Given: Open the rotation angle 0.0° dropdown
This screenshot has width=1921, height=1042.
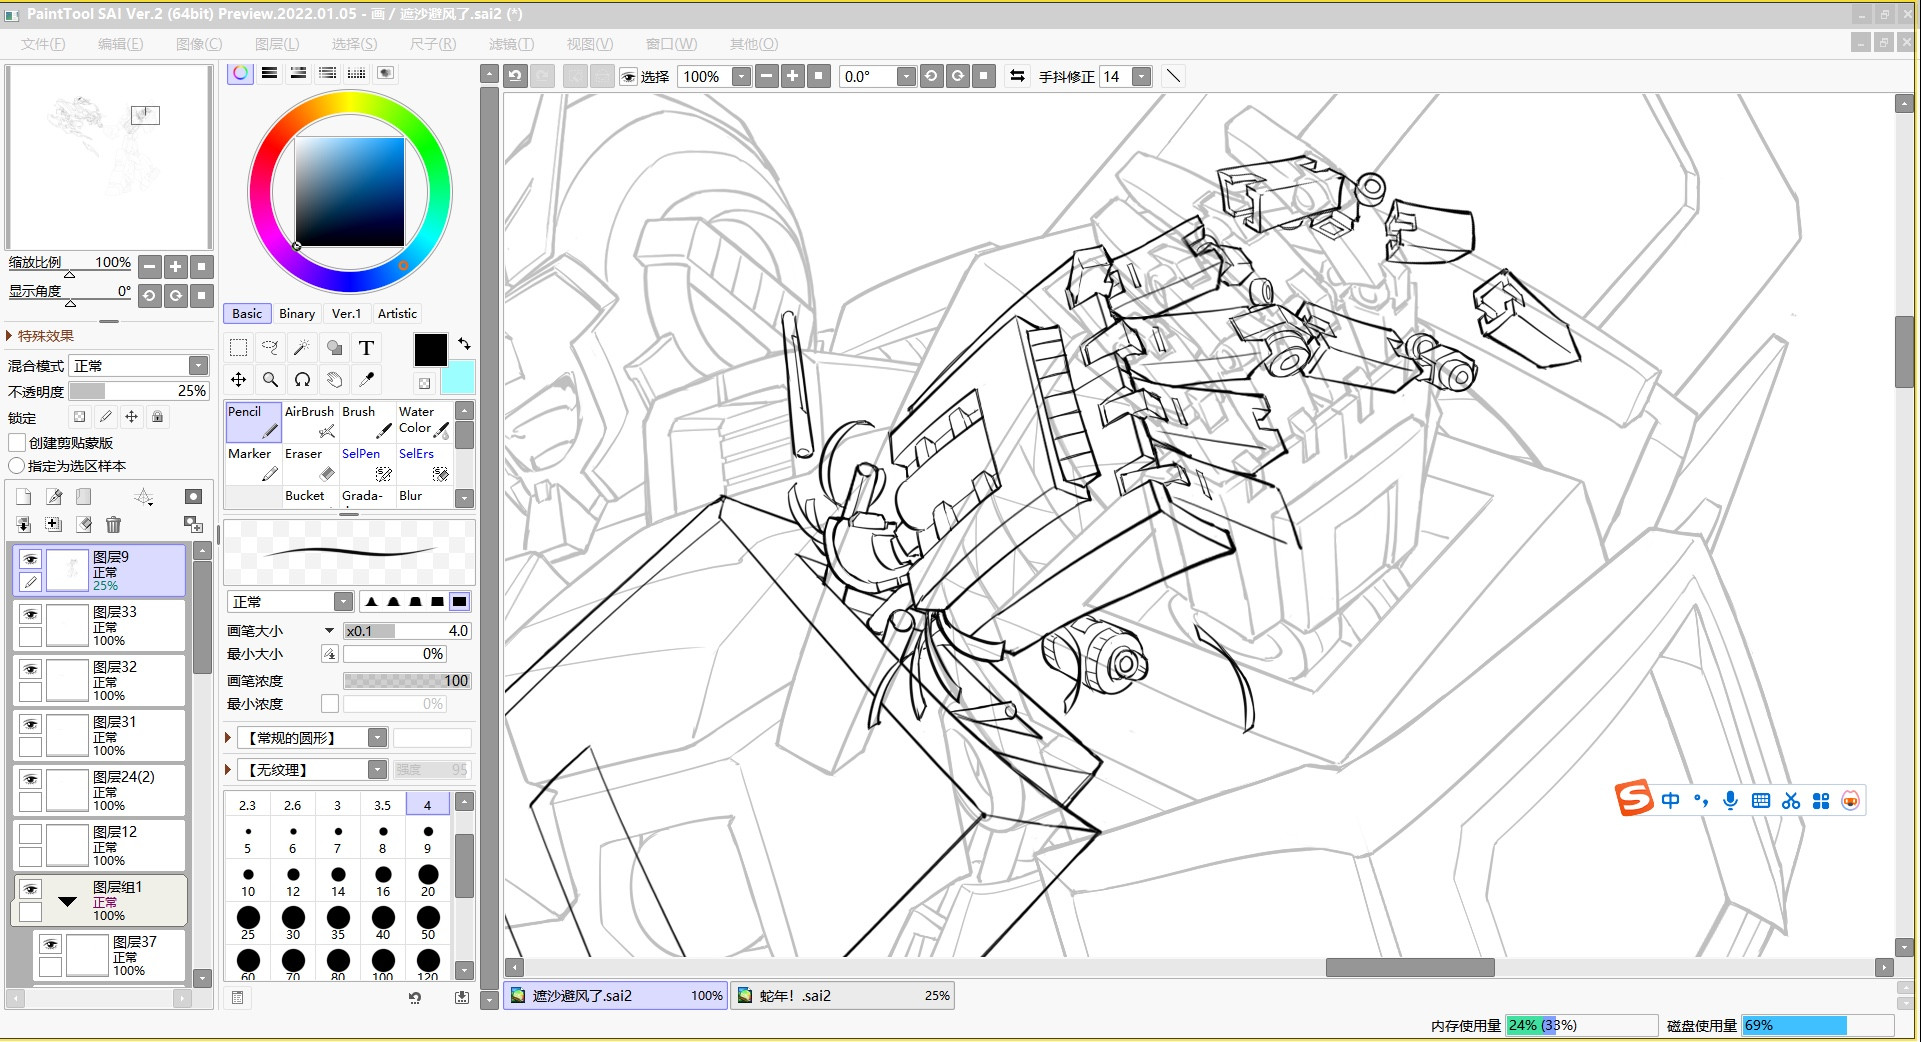Looking at the screenshot, I should (x=906, y=76).
